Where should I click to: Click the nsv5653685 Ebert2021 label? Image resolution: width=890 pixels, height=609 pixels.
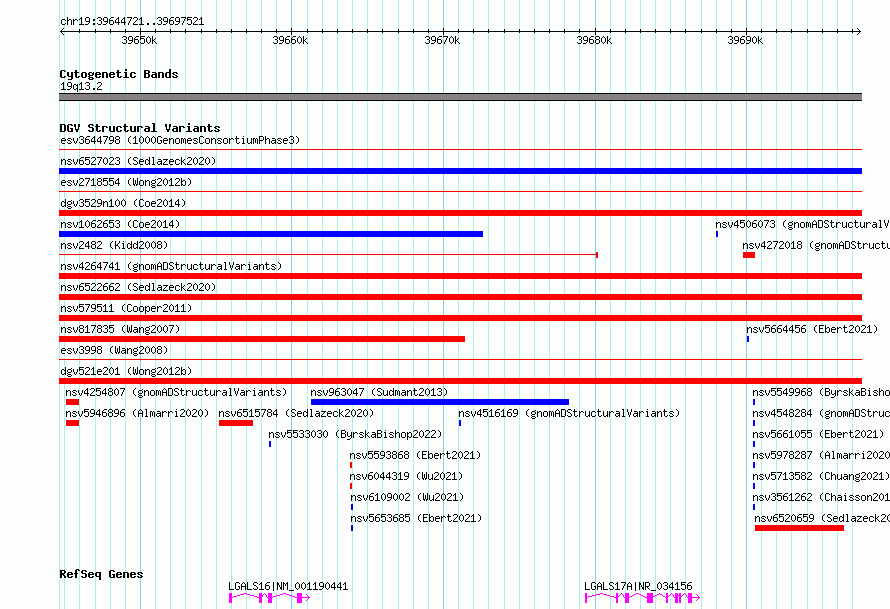coord(416,518)
